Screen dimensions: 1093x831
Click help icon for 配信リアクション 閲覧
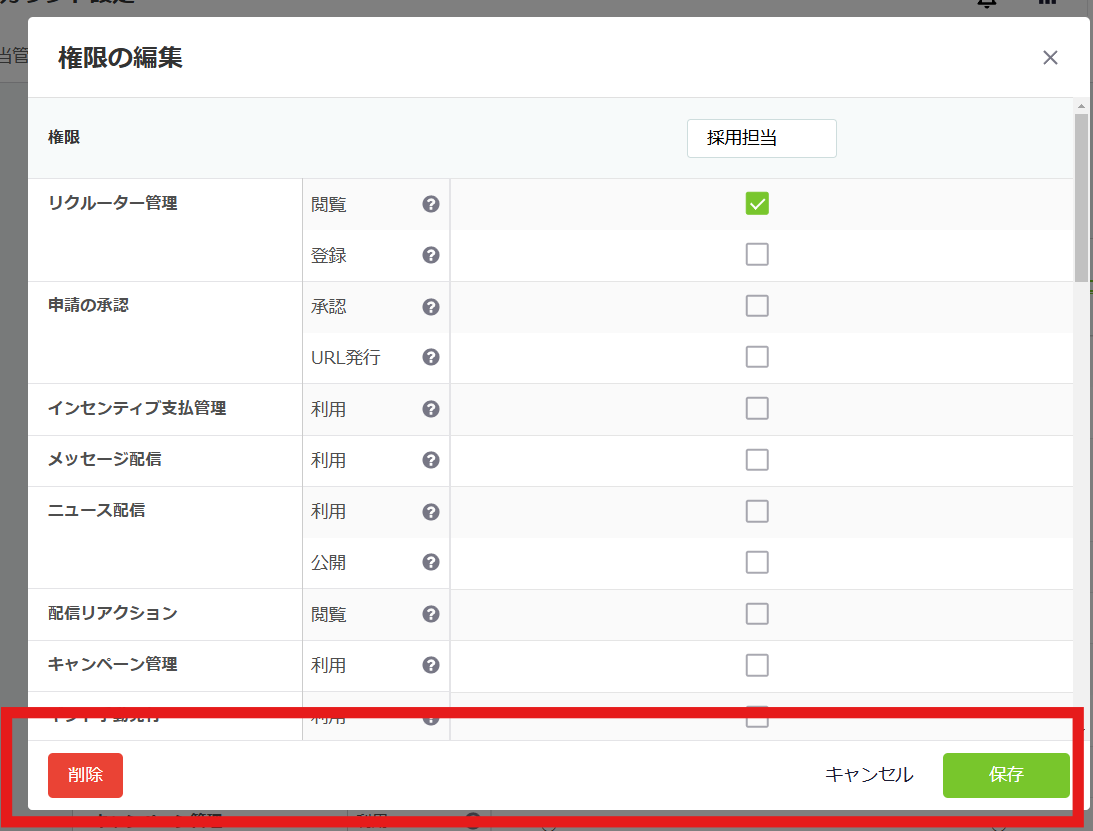(431, 614)
